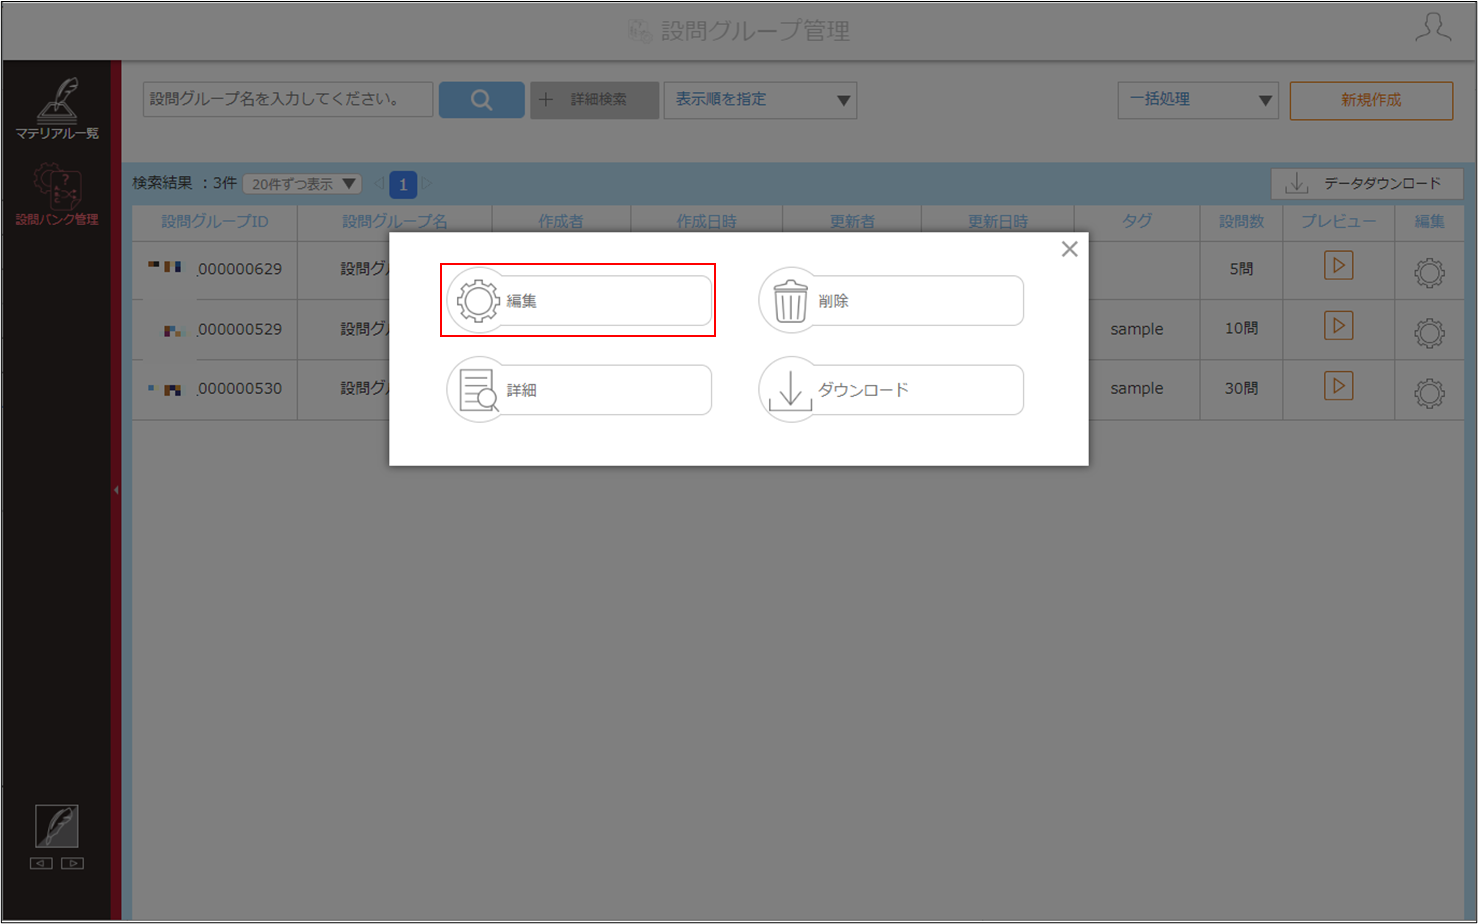Open the 一括処理 dropdown
This screenshot has height=924, width=1478.
pyautogui.click(x=1198, y=100)
